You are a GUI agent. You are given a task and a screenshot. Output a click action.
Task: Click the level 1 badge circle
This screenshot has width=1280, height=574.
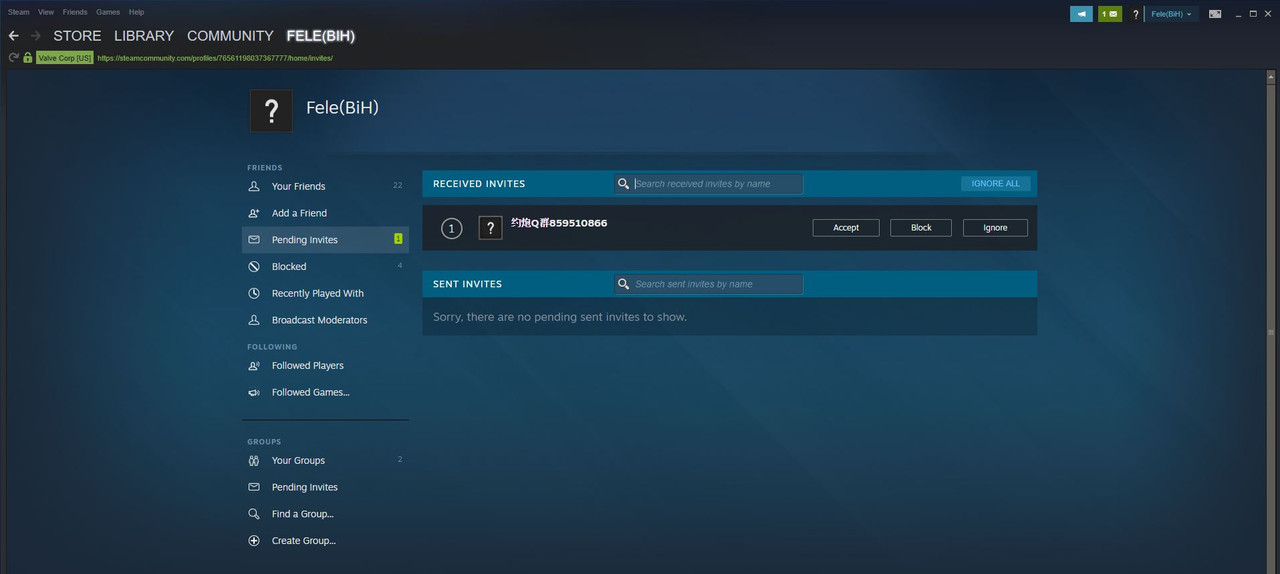[x=451, y=229]
